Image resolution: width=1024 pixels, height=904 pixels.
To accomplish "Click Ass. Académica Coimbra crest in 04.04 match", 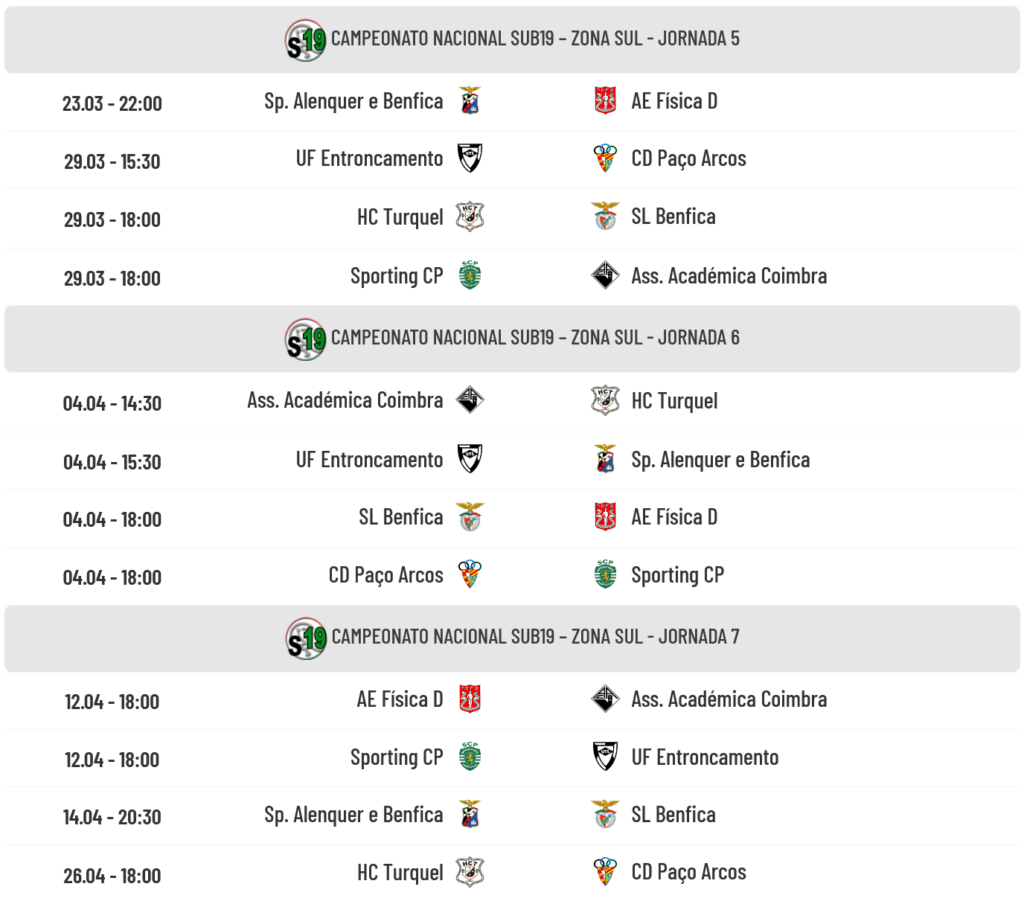I will click(x=470, y=401).
